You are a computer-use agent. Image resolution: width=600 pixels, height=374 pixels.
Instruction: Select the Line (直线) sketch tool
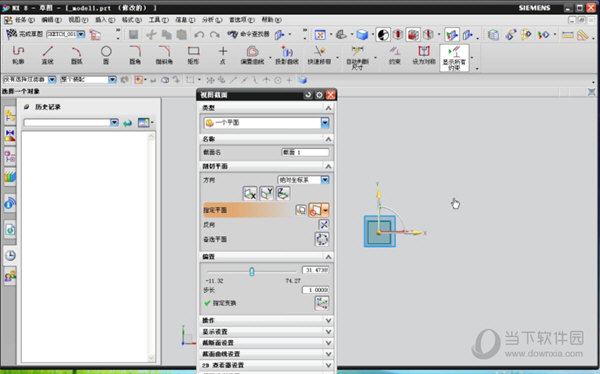click(x=47, y=55)
